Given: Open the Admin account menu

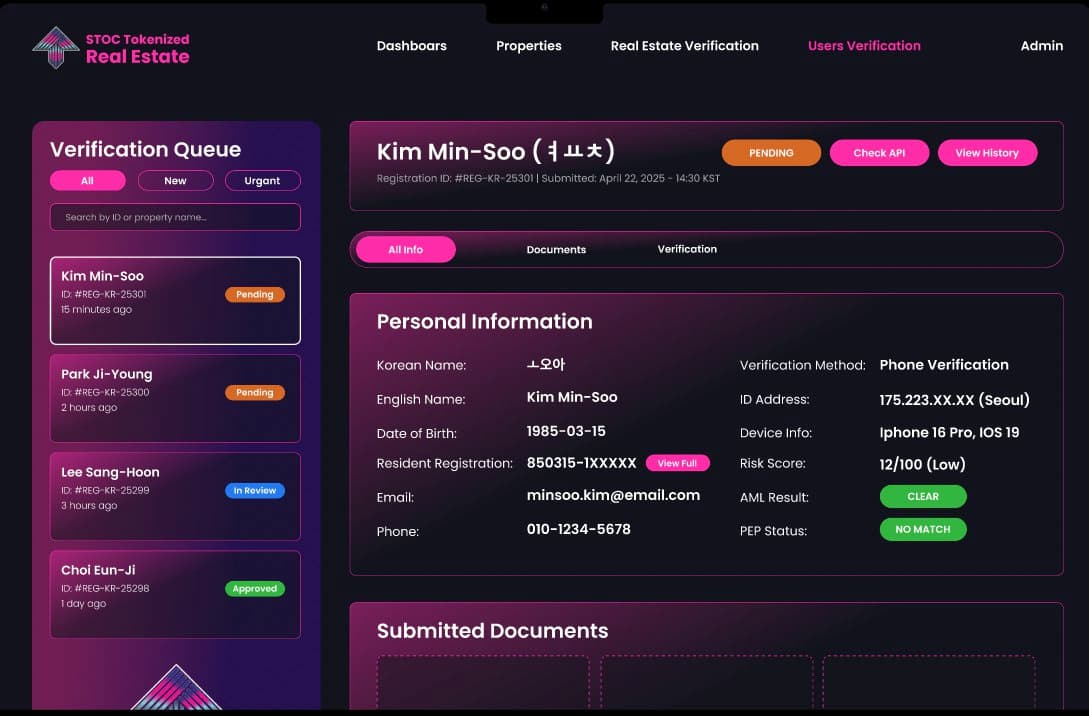Looking at the screenshot, I should (1041, 46).
